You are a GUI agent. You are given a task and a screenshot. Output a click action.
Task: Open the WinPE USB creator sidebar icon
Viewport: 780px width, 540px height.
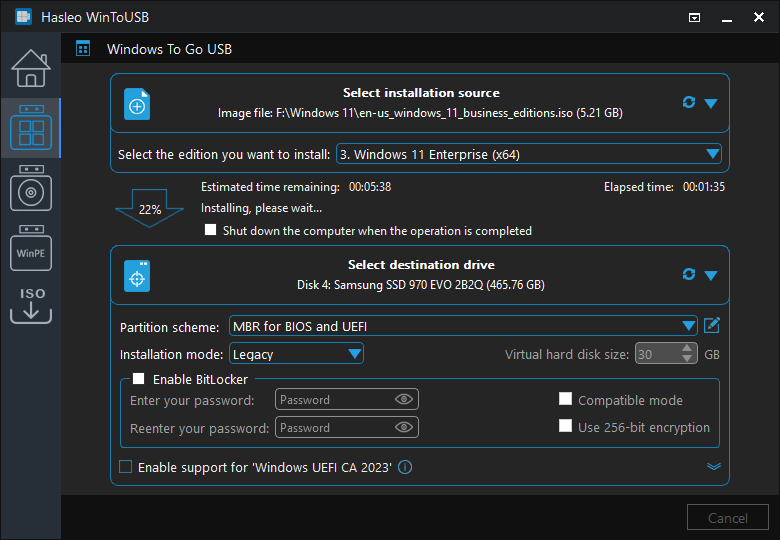(31, 248)
